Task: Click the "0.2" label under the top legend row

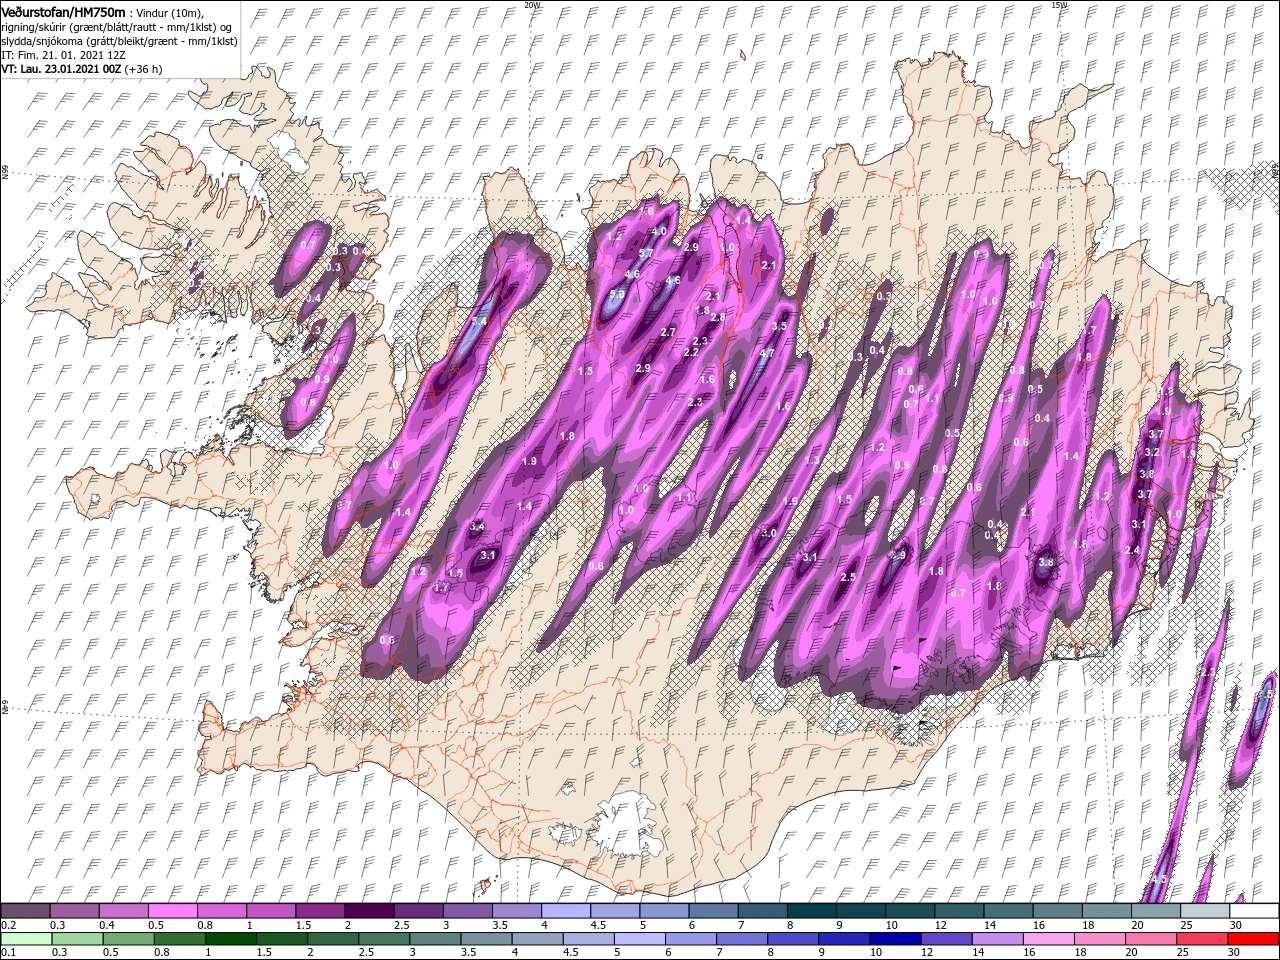Action: point(8,925)
